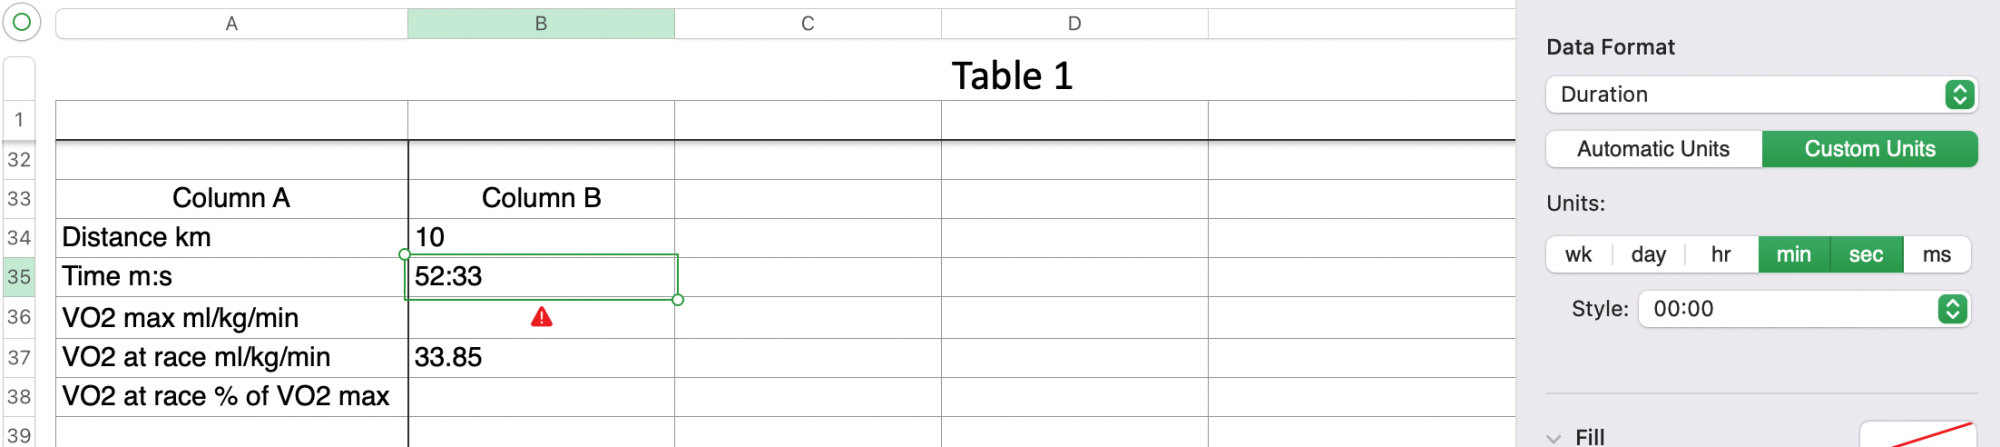Toggle the sec duration unit

tap(1866, 255)
